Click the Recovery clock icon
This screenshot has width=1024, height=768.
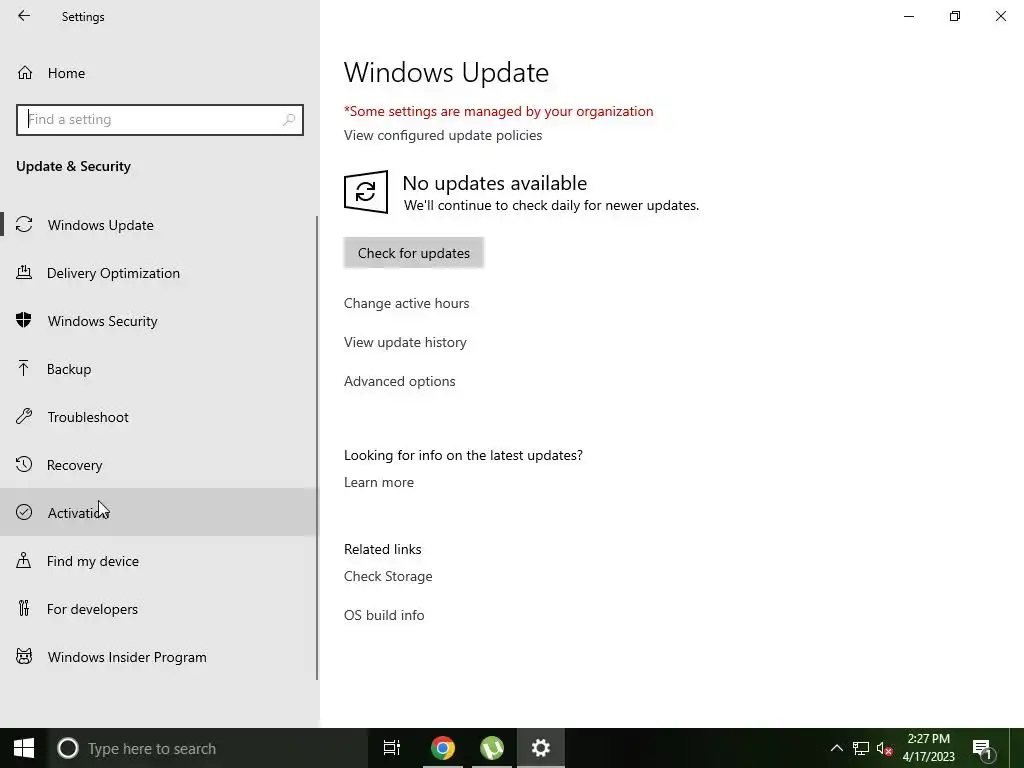coord(24,464)
